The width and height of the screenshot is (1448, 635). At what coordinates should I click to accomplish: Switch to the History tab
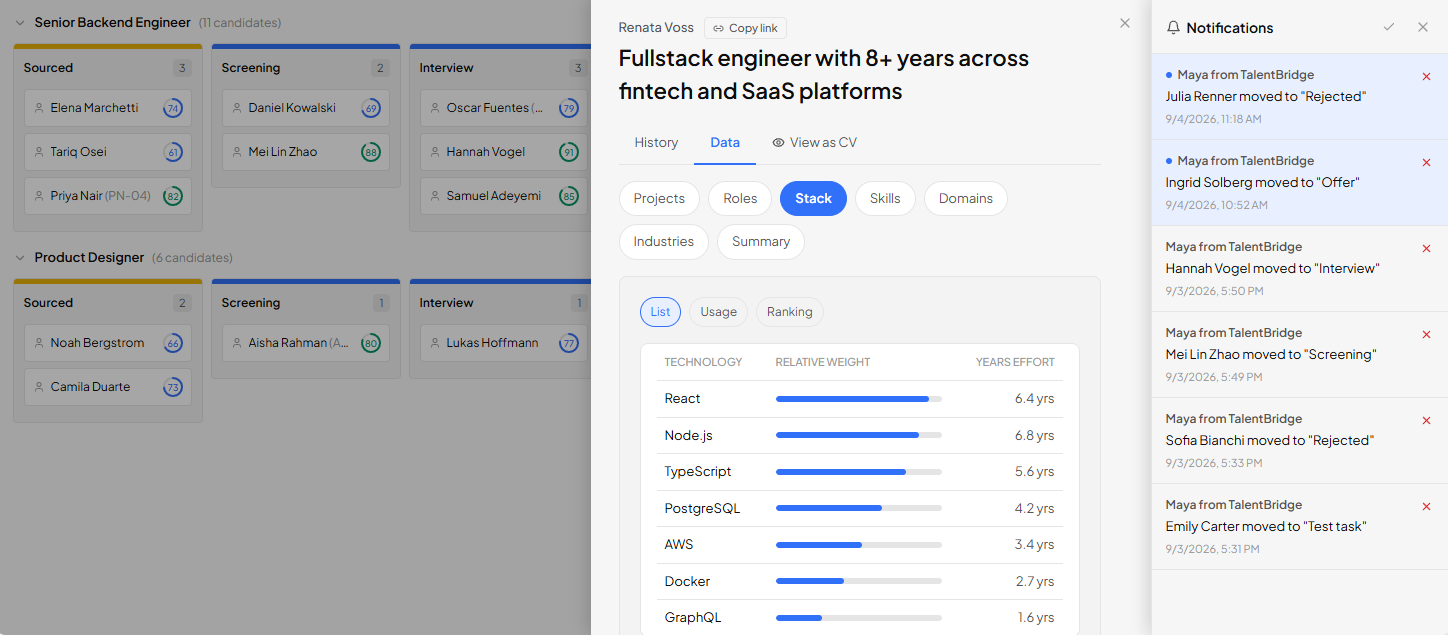point(656,142)
